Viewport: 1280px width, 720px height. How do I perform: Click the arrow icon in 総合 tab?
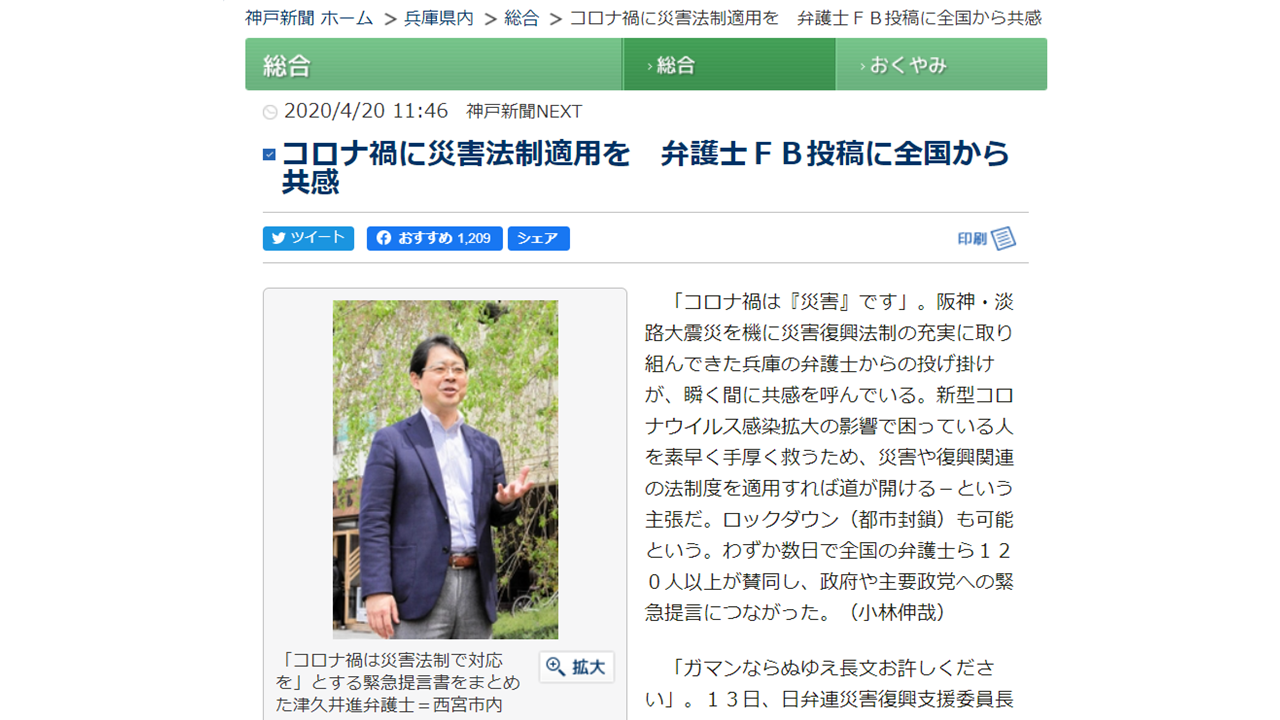tap(650, 66)
